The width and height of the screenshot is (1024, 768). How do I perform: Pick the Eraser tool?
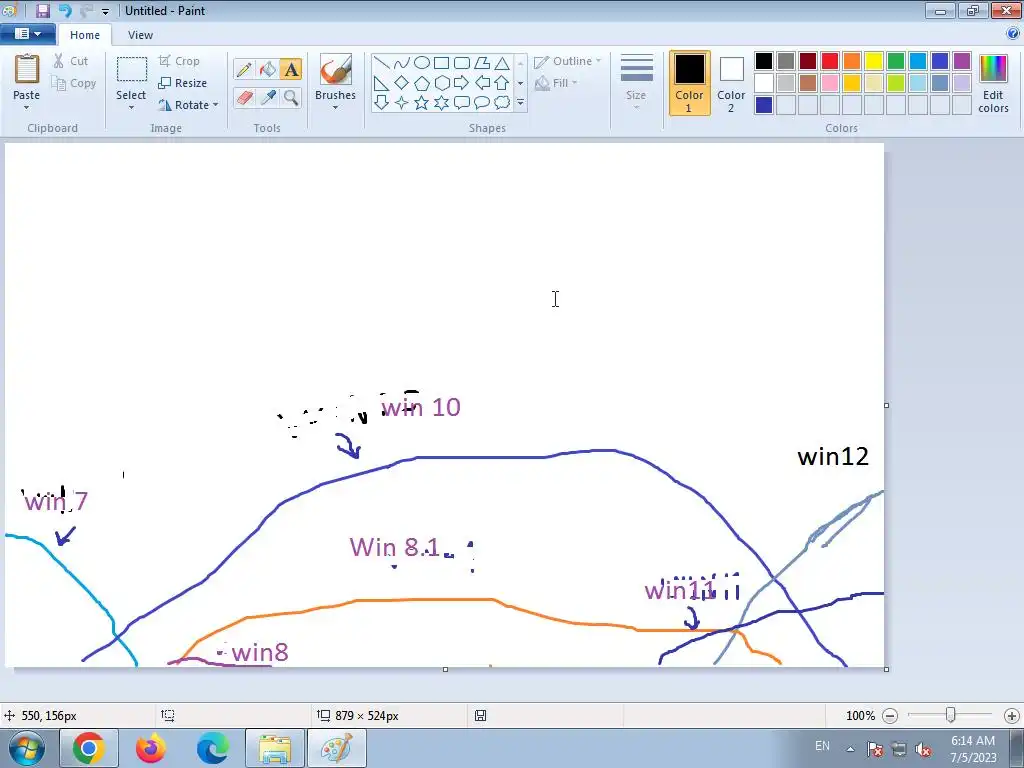point(244,97)
